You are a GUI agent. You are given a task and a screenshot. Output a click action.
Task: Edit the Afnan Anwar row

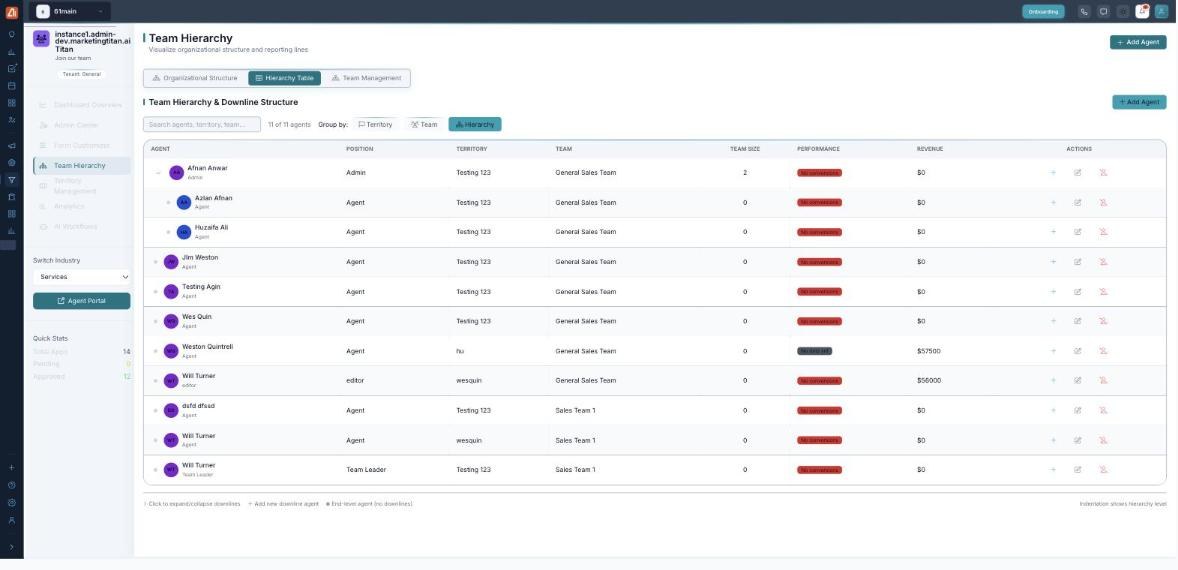point(1077,173)
